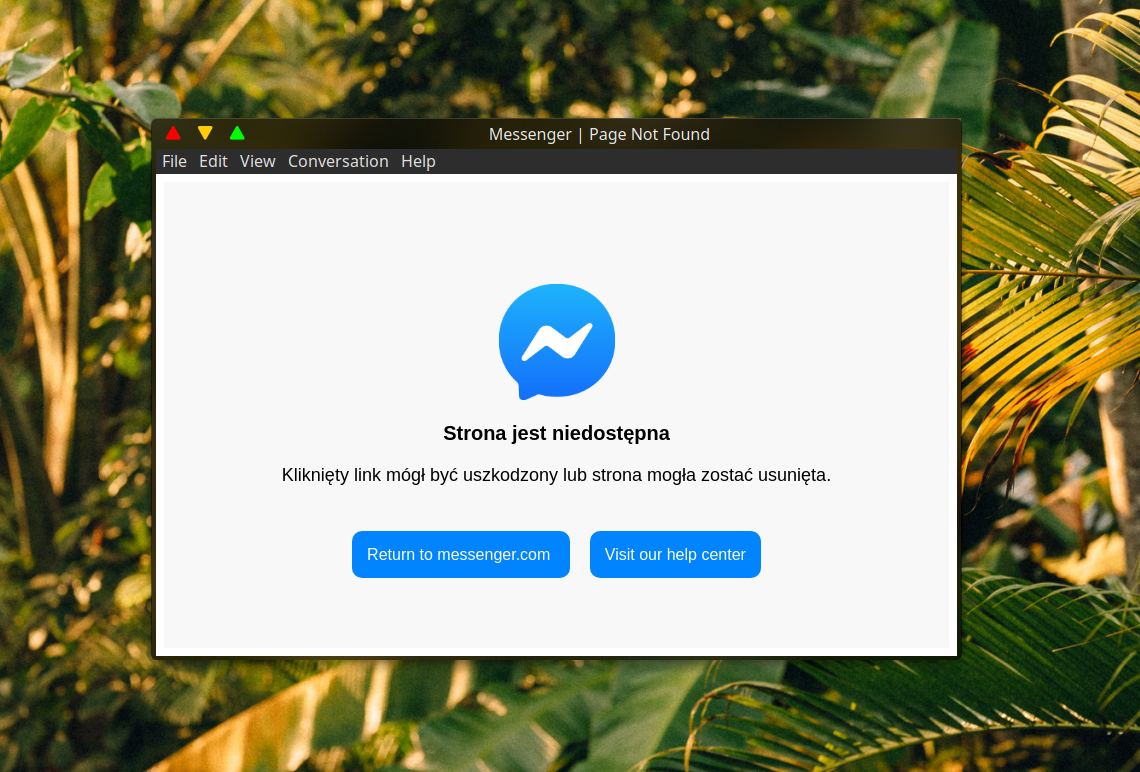Click the Messenger logo icon
Screen dimensions: 1140x772
[x=557, y=342]
